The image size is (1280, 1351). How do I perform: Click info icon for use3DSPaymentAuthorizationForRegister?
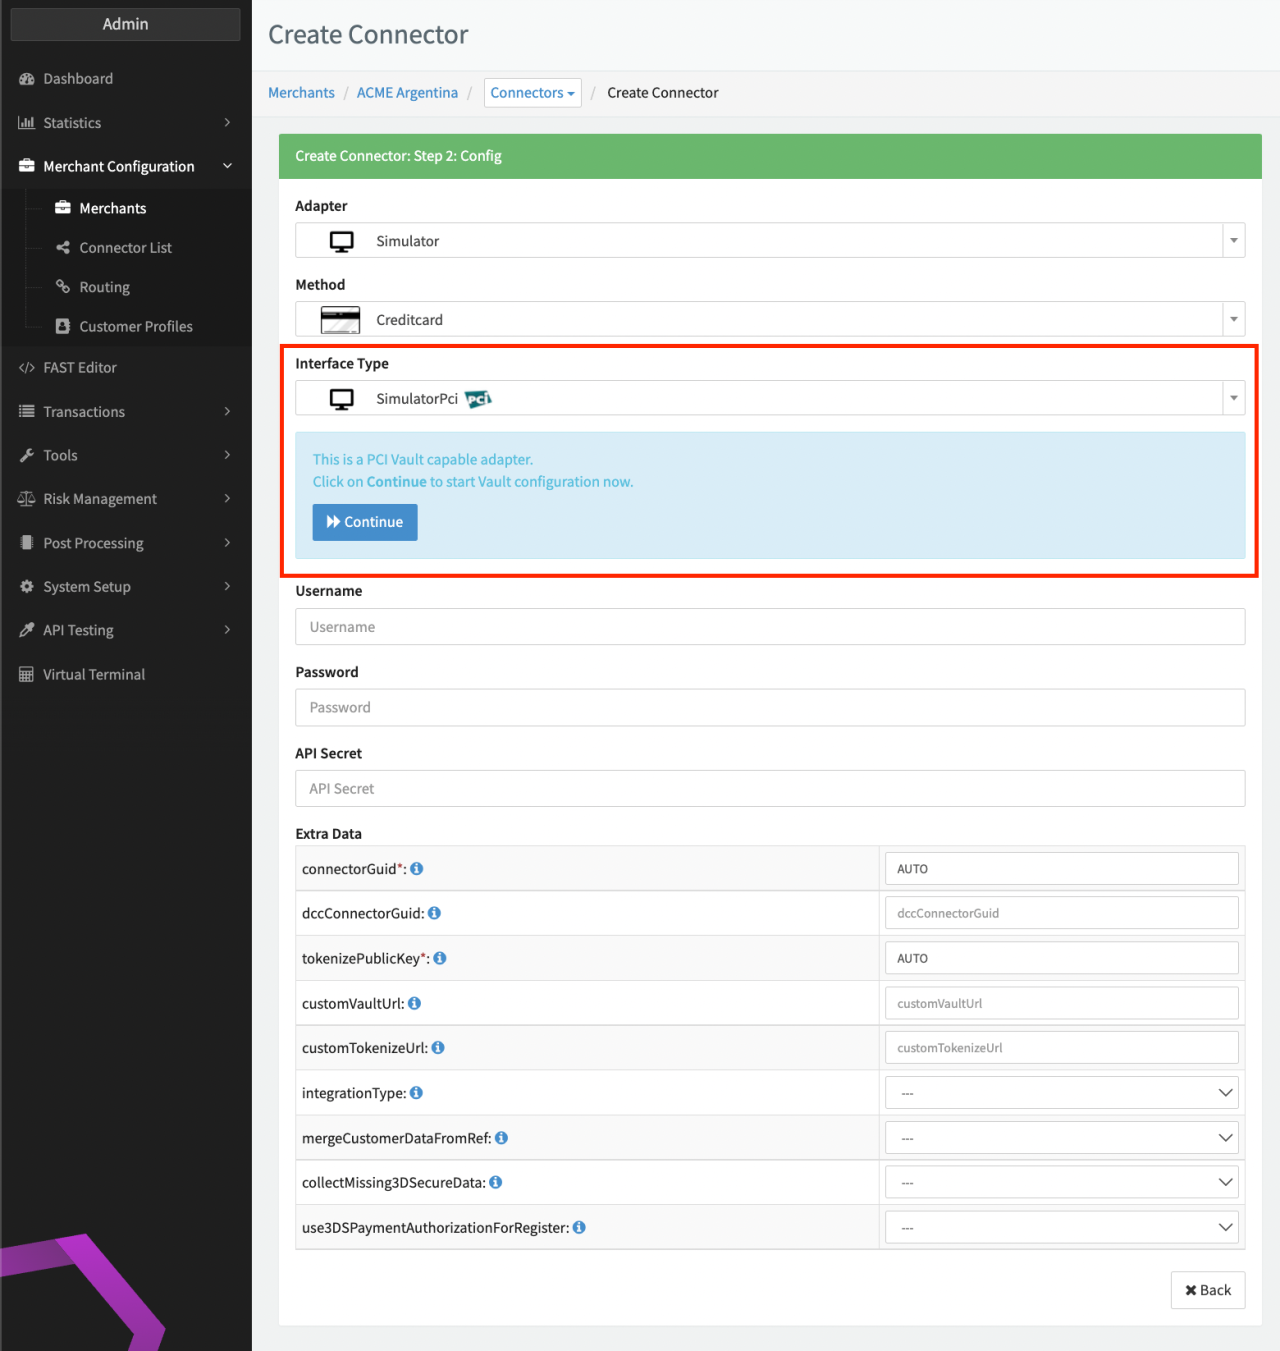(x=579, y=1227)
